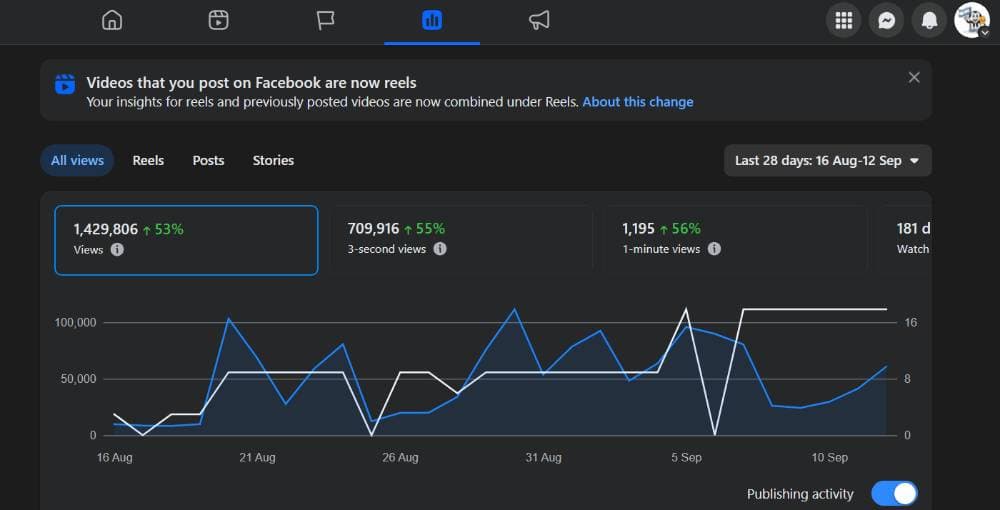The image size is (1000, 510).
Task: Switch to the Reels tab
Action: click(148, 161)
